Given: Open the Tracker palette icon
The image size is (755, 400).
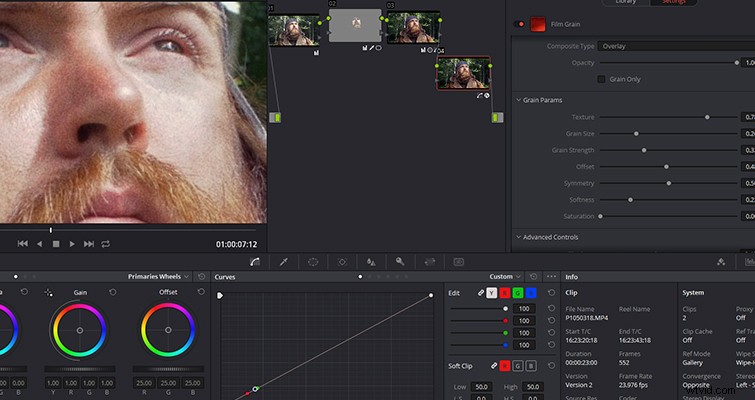Looking at the screenshot, I should click(x=342, y=262).
